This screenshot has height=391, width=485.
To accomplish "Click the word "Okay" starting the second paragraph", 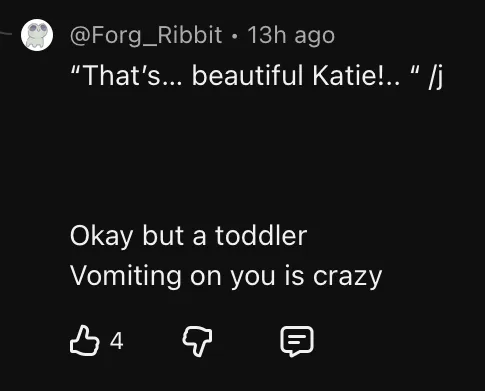I will [101, 237].
